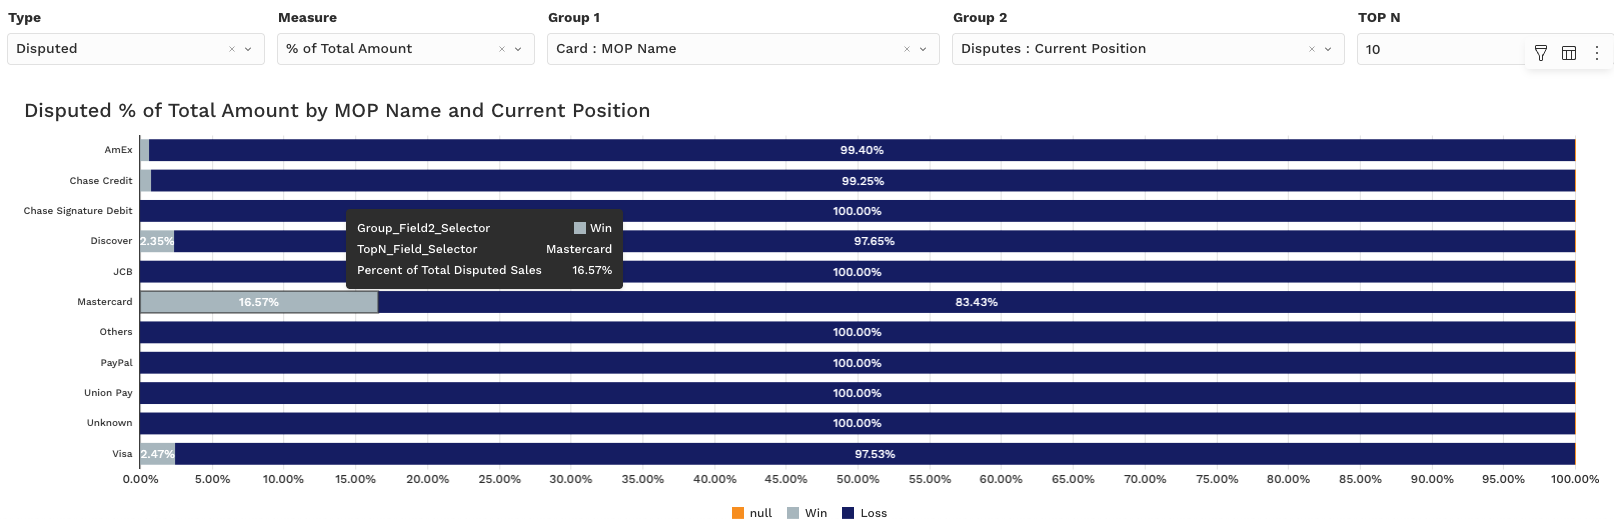Screen dimensions: 1614x519
Task: Expand the Group 2 dropdown arrow
Action: [x=1328, y=49]
